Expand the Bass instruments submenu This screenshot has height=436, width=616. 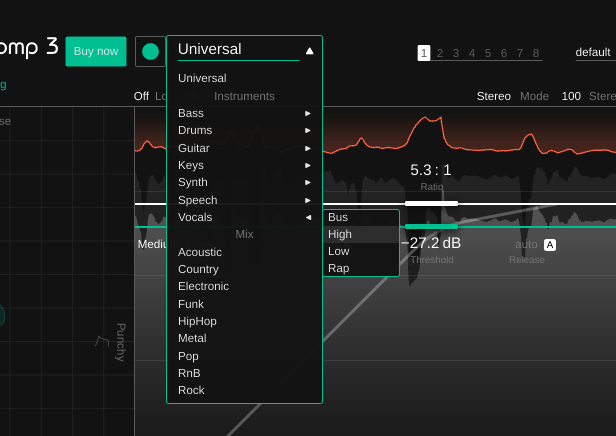pos(244,113)
